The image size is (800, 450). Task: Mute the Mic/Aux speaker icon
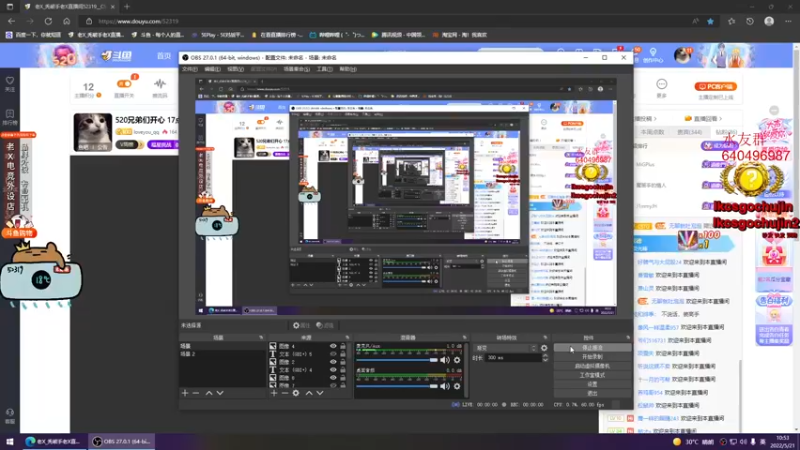pyautogui.click(x=445, y=360)
